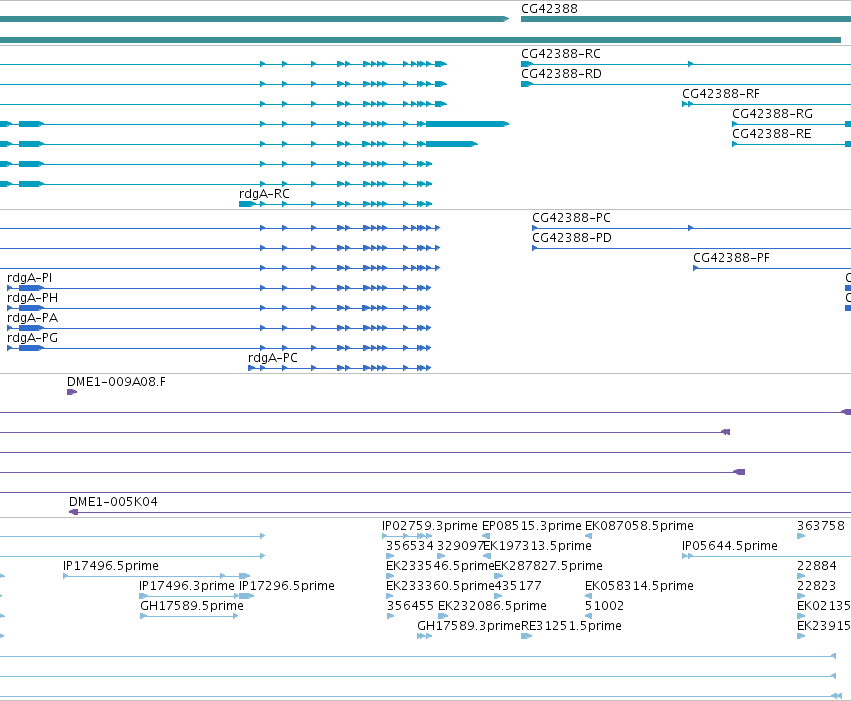The height and width of the screenshot is (701, 851).
Task: Select feature 22823
Action: pyautogui.click(x=817, y=586)
